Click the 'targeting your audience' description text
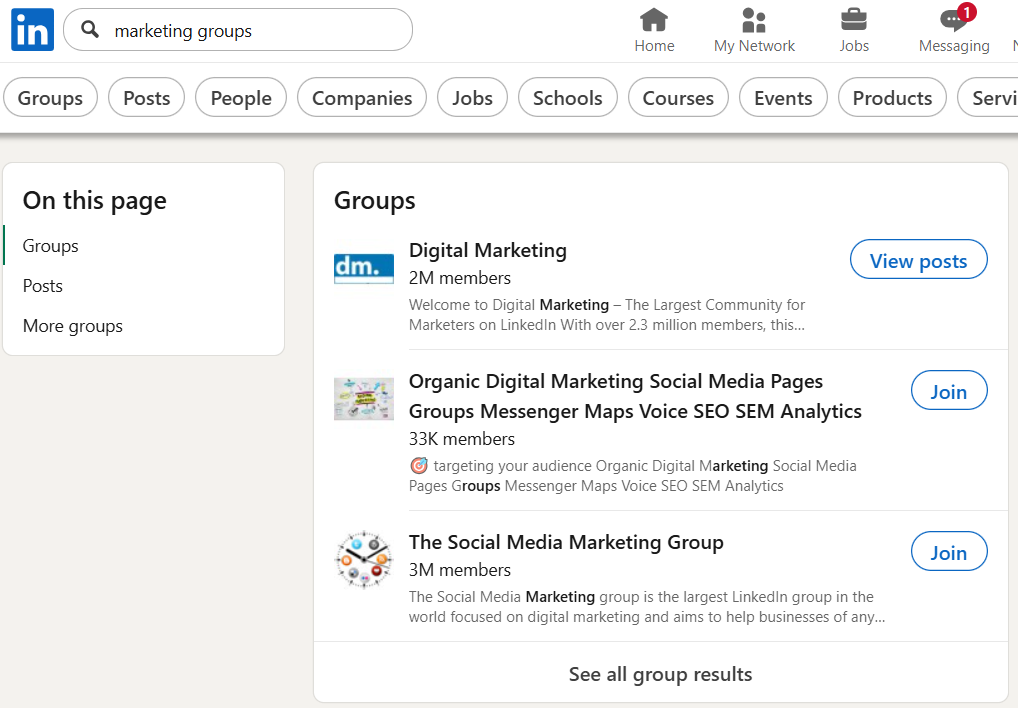The width and height of the screenshot is (1018, 708). coord(633,476)
